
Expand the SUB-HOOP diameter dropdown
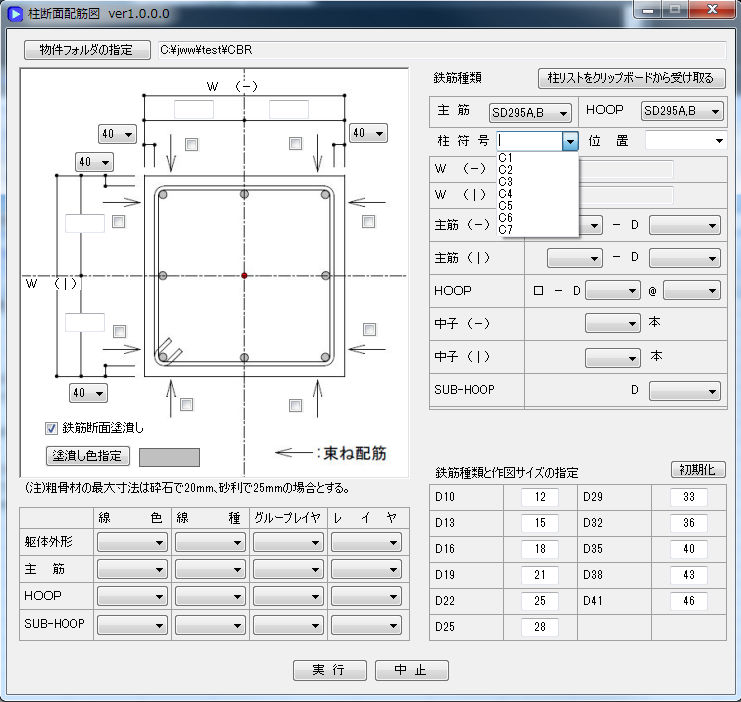pyautogui.click(x=684, y=391)
